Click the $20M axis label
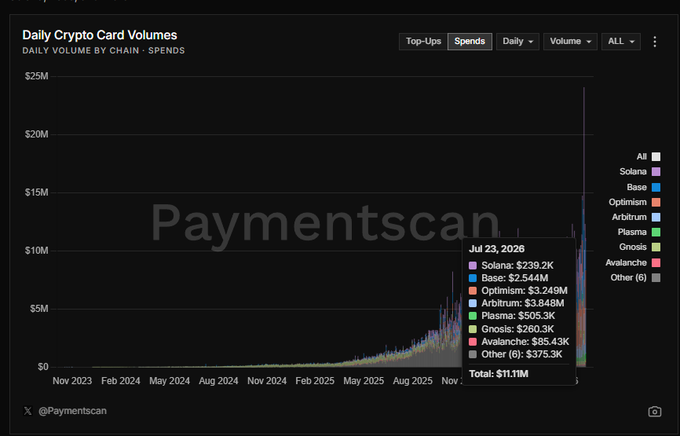 click(36, 134)
